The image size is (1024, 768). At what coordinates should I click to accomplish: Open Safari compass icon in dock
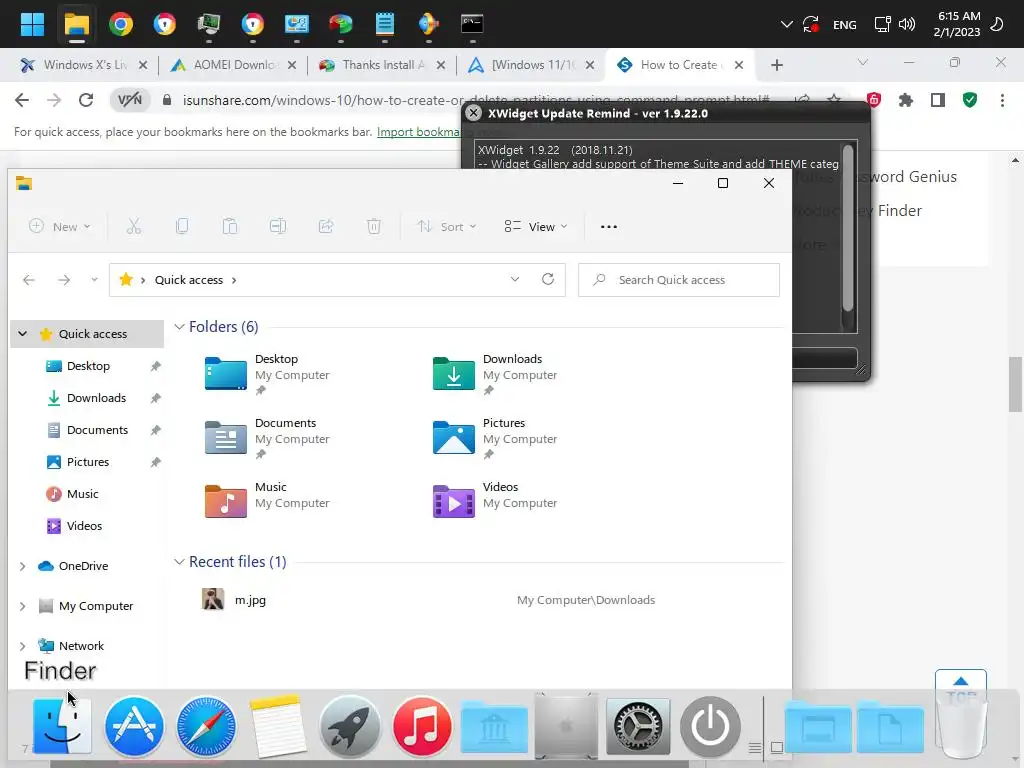click(x=206, y=726)
